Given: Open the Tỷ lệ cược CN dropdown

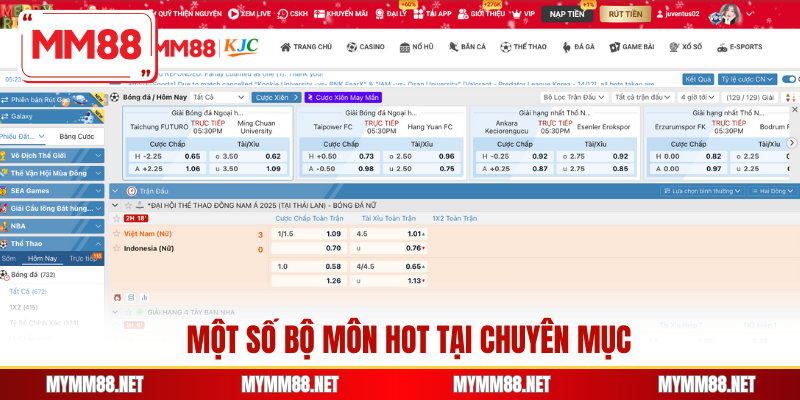Looking at the screenshot, I should point(747,79).
